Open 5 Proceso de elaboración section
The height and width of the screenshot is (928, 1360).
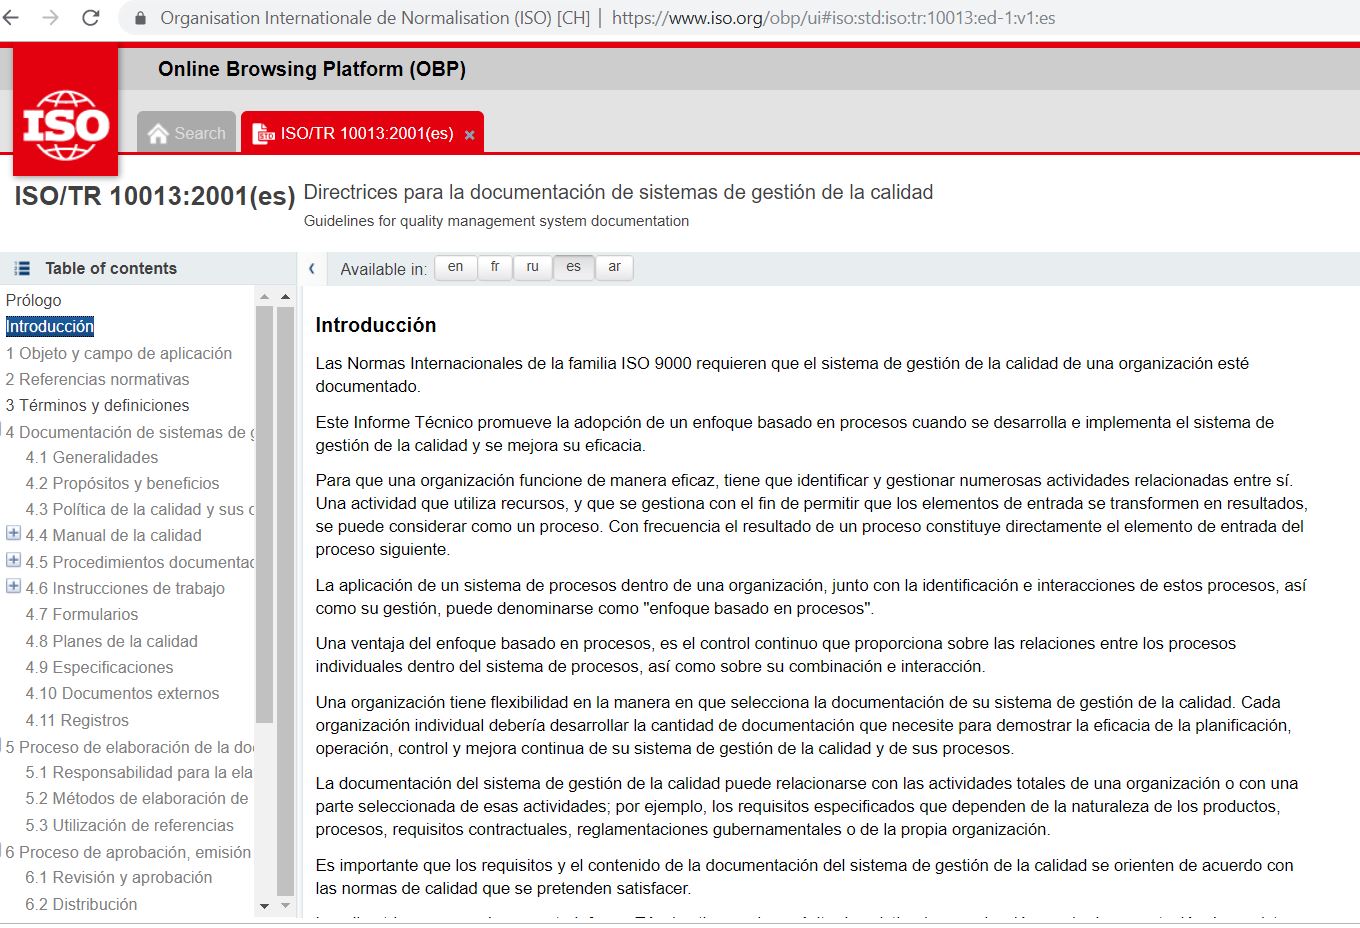click(x=130, y=747)
